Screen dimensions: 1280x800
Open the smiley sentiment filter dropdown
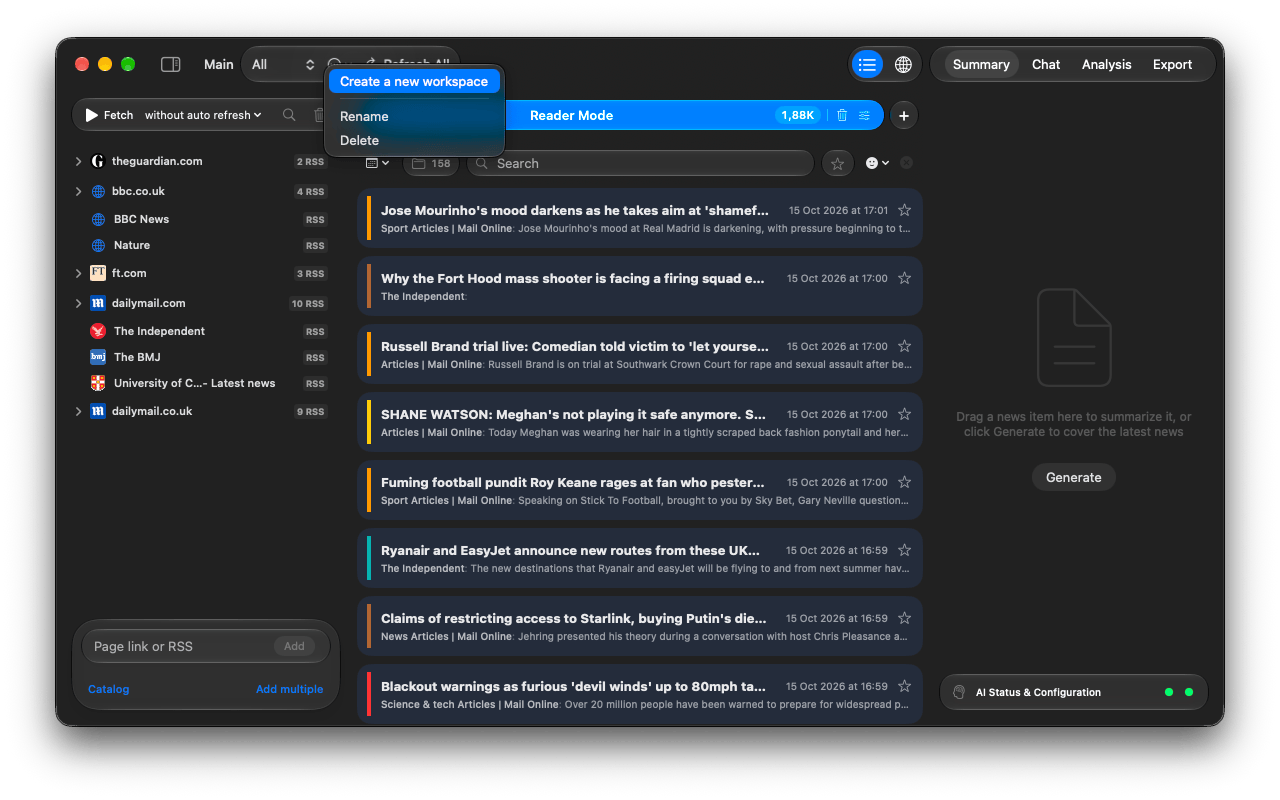tap(877, 163)
